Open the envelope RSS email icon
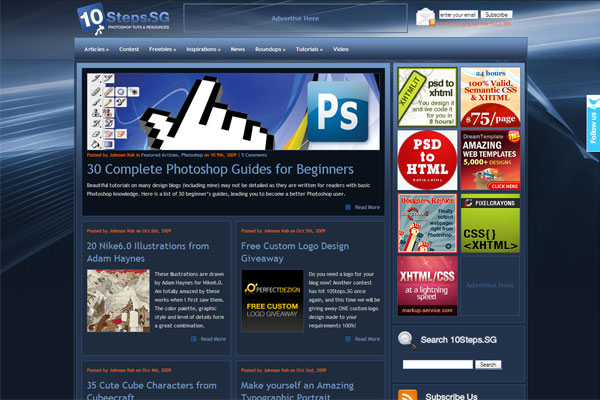600x400 pixels. tap(426, 17)
